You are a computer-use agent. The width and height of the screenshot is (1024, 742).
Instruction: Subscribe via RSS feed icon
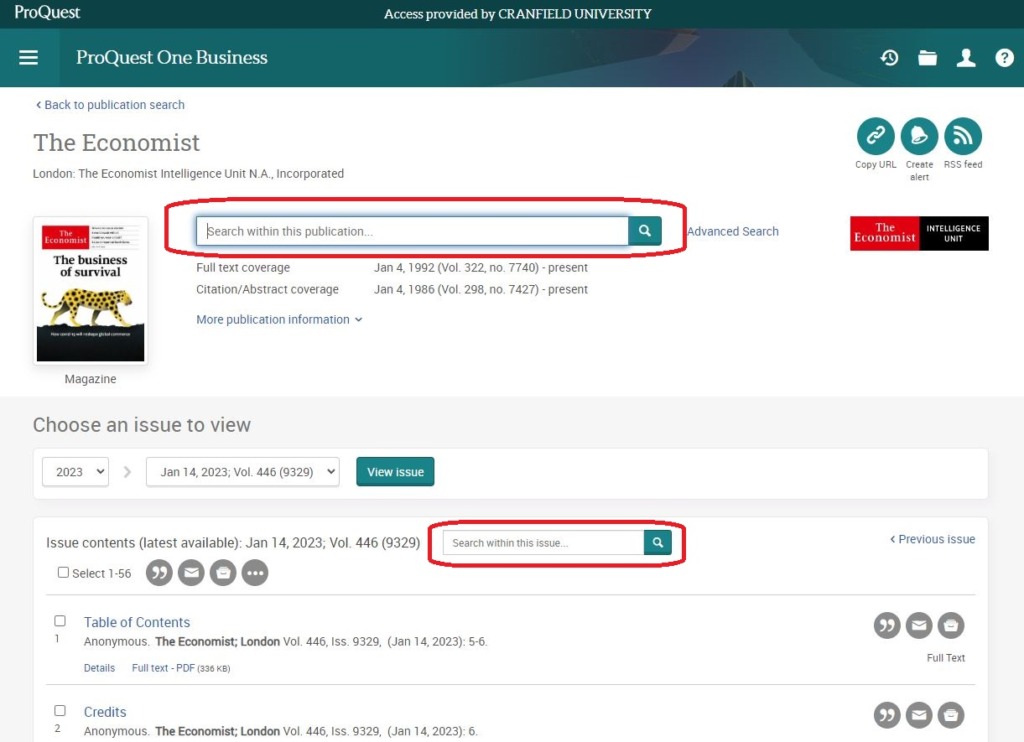963,136
